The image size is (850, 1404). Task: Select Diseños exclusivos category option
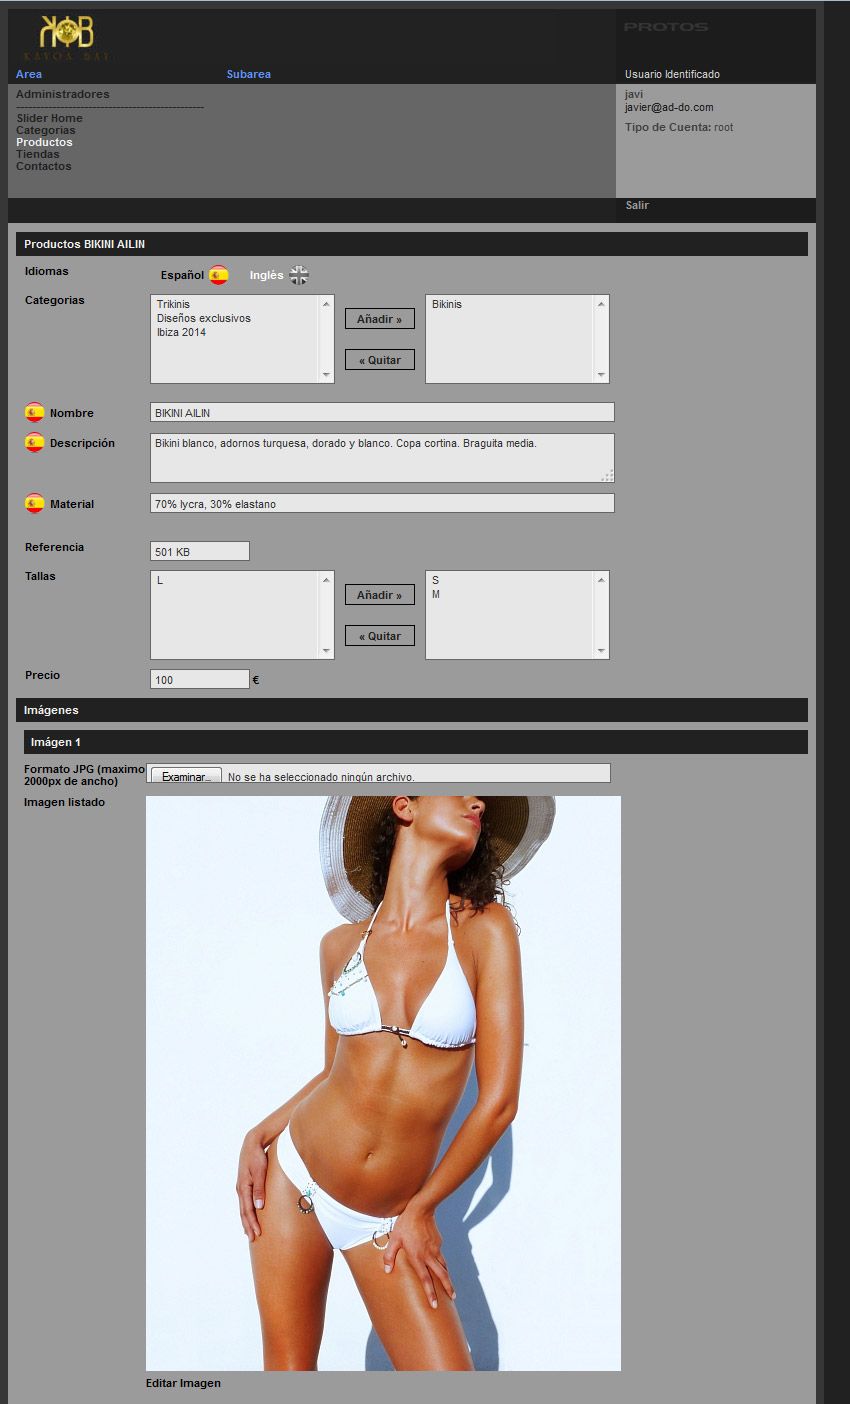[x=204, y=318]
